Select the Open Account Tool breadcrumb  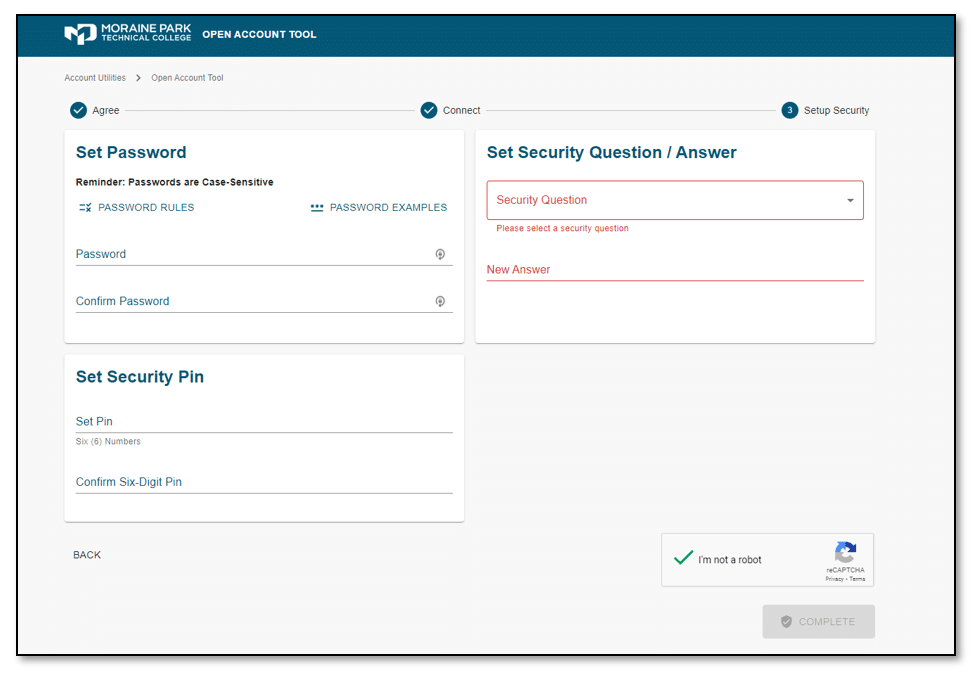pos(187,78)
